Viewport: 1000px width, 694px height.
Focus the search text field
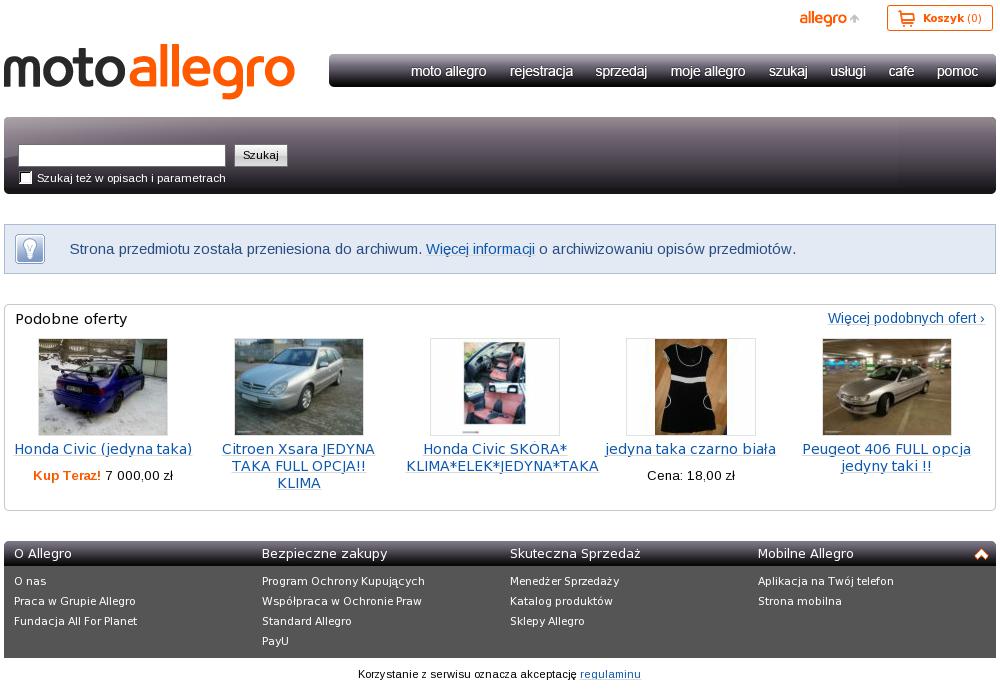coord(122,155)
